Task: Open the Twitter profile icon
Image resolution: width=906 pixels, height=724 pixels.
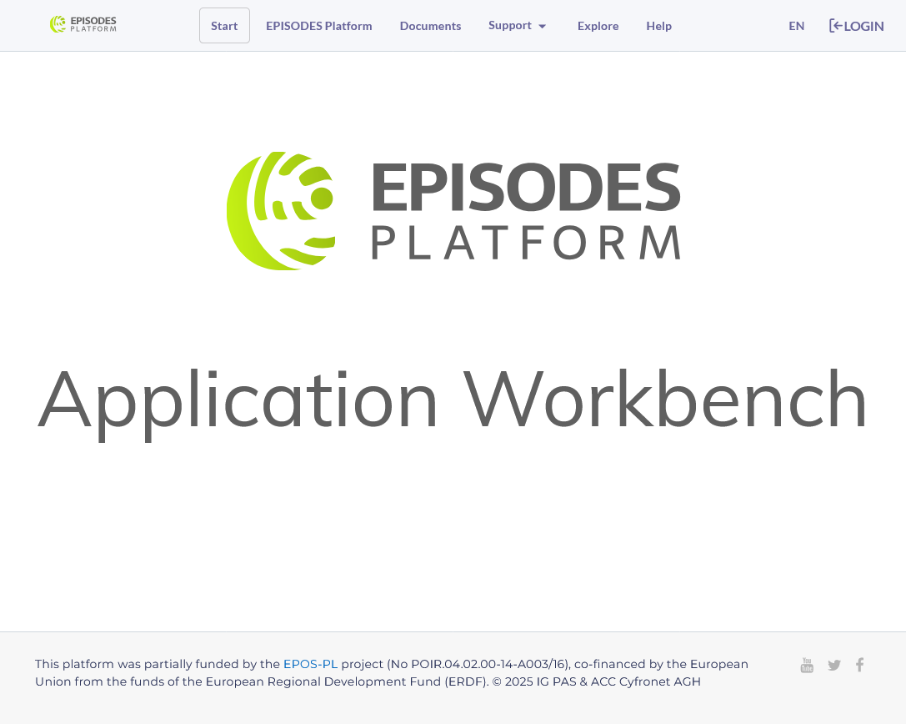Action: (x=834, y=665)
